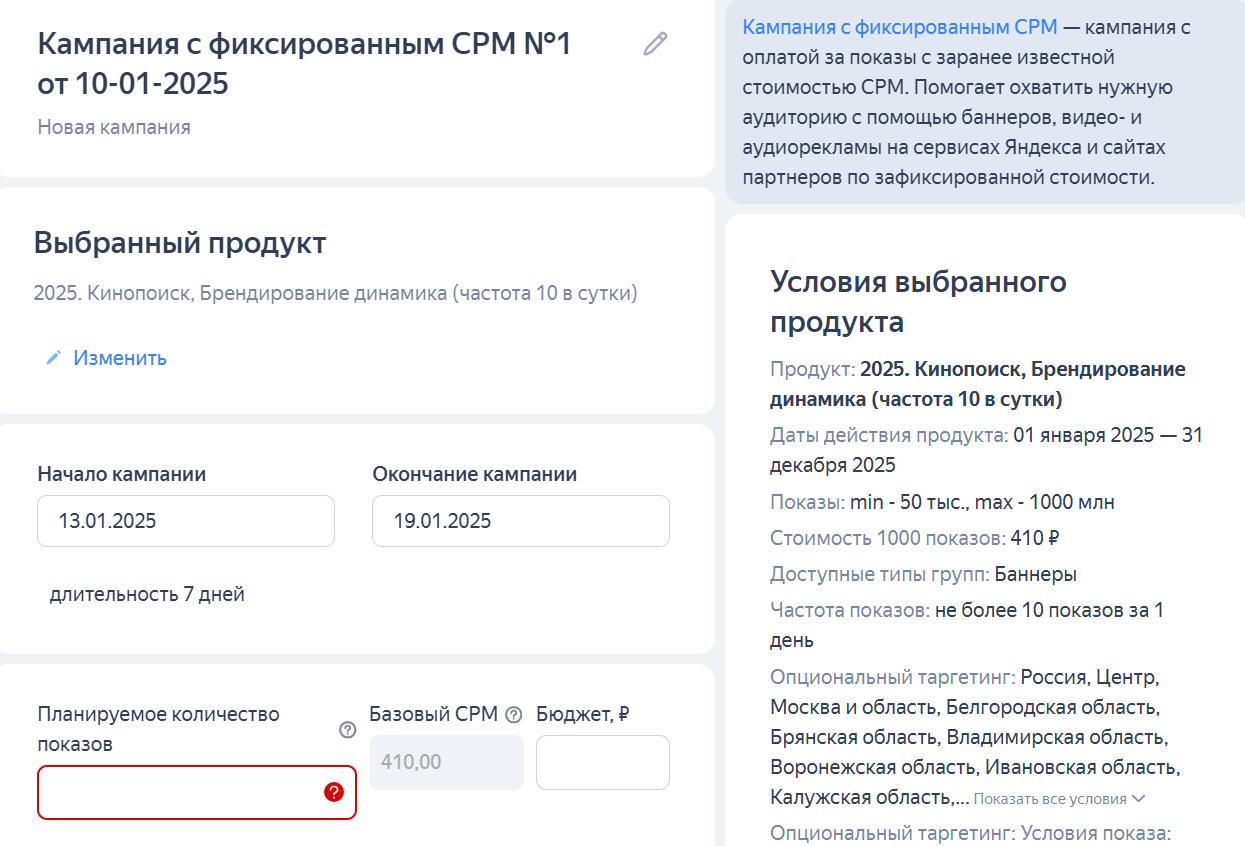Click the длительность 7 дней text
The image size is (1245, 846).
[x=147, y=595]
